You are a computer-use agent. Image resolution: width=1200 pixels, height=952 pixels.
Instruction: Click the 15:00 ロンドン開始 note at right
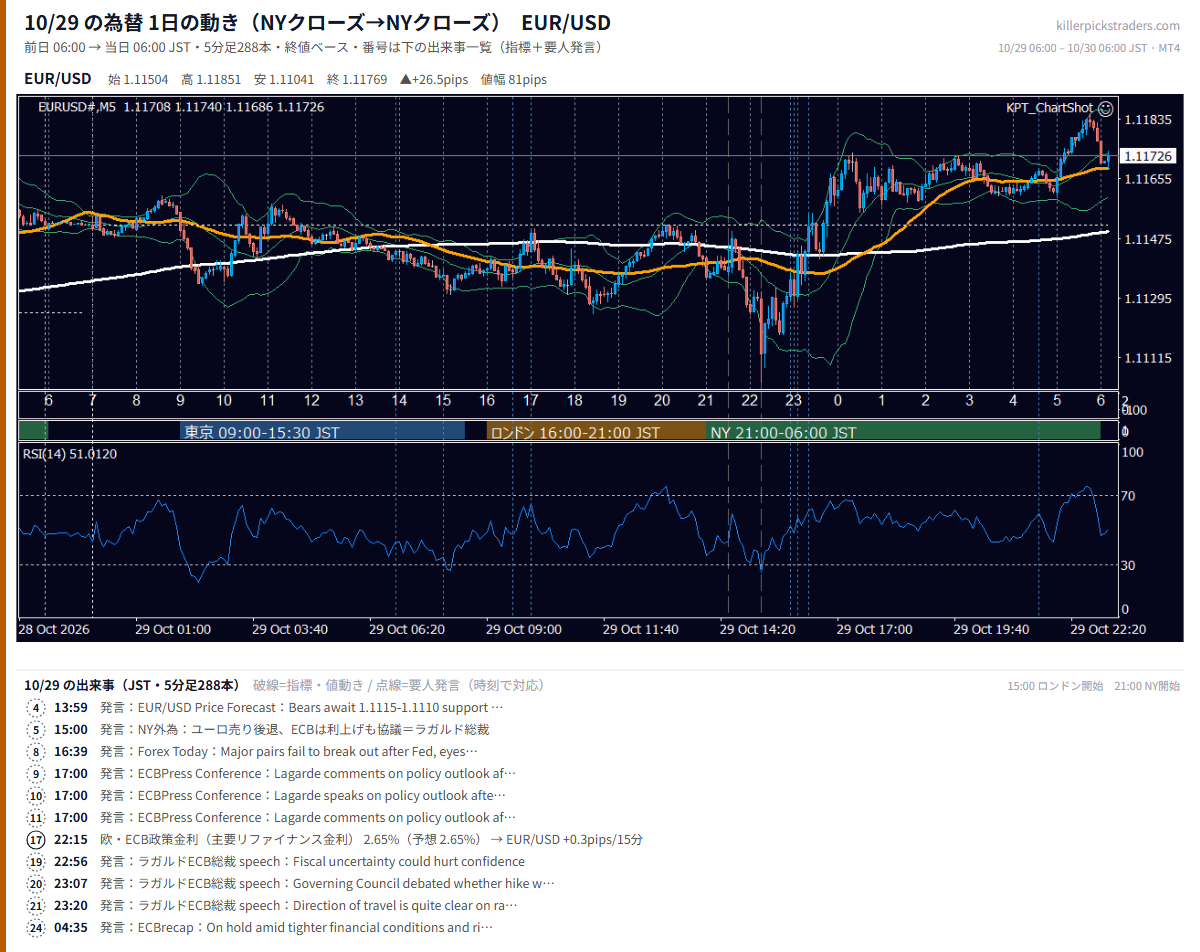click(x=1055, y=686)
